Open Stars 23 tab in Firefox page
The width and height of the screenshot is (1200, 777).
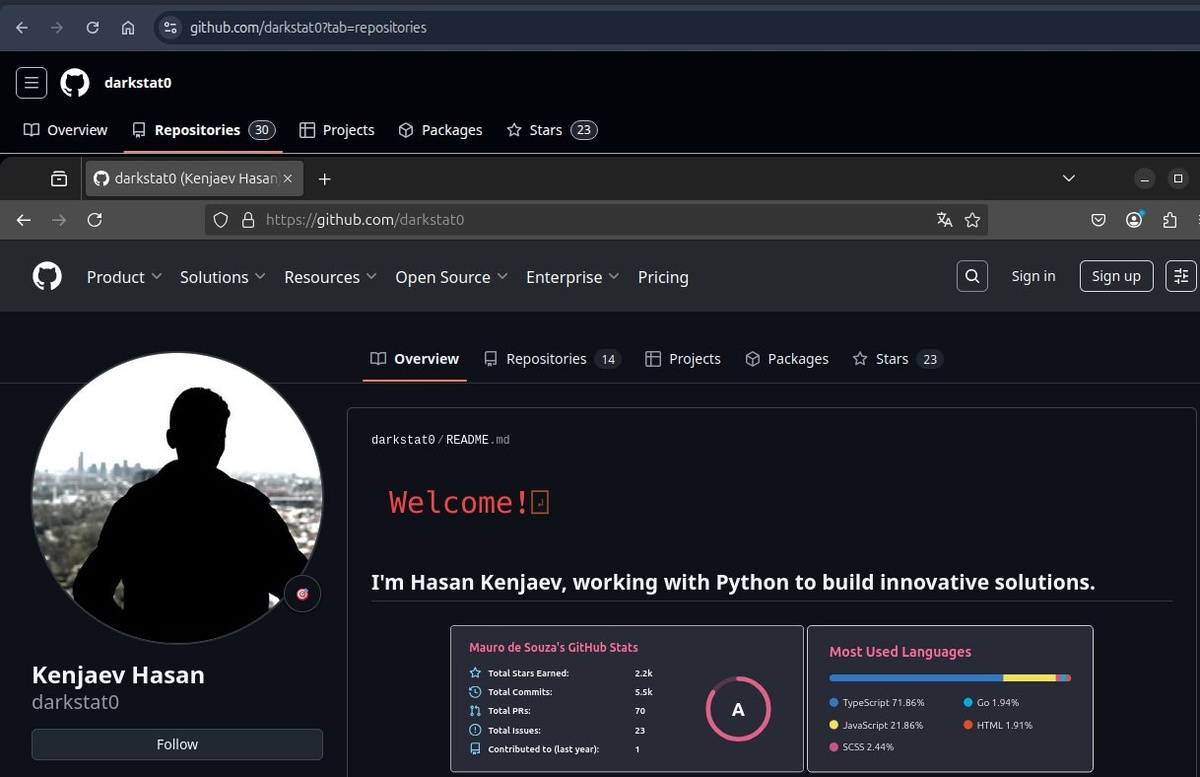[897, 359]
